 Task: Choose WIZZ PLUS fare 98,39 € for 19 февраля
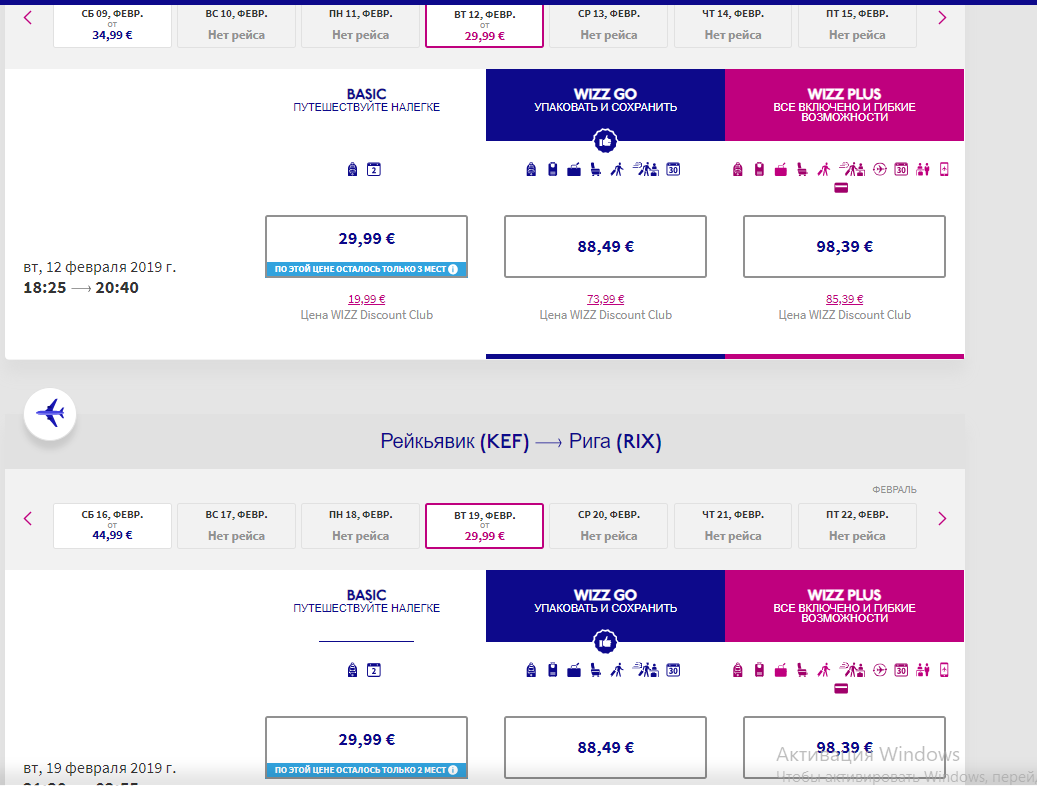click(x=844, y=747)
